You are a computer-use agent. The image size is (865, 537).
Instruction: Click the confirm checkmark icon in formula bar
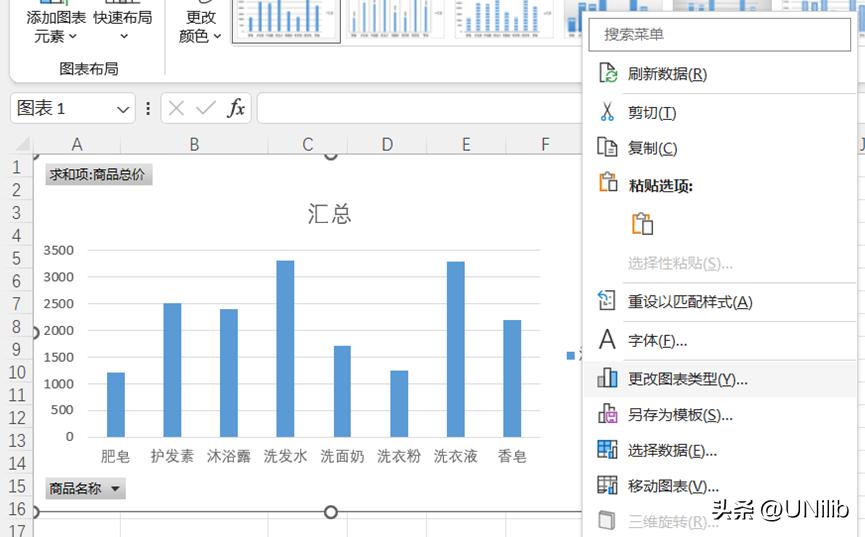tap(206, 108)
